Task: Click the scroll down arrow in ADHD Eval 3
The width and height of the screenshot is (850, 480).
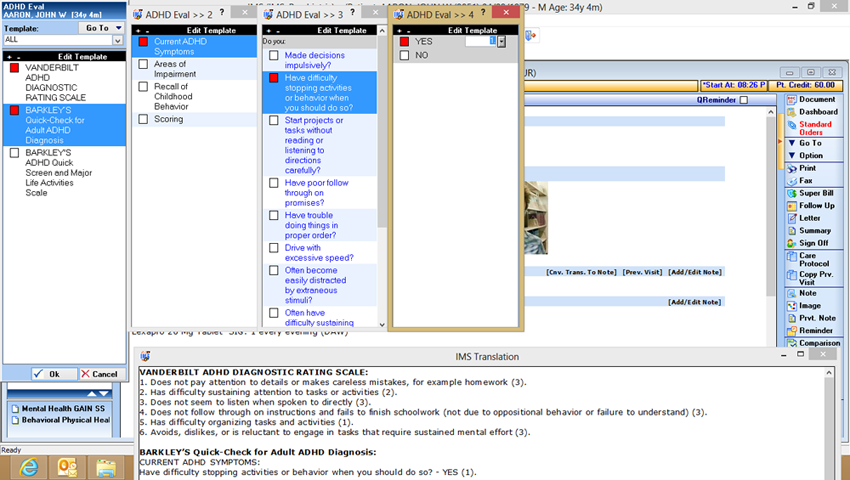Action: coord(382,324)
